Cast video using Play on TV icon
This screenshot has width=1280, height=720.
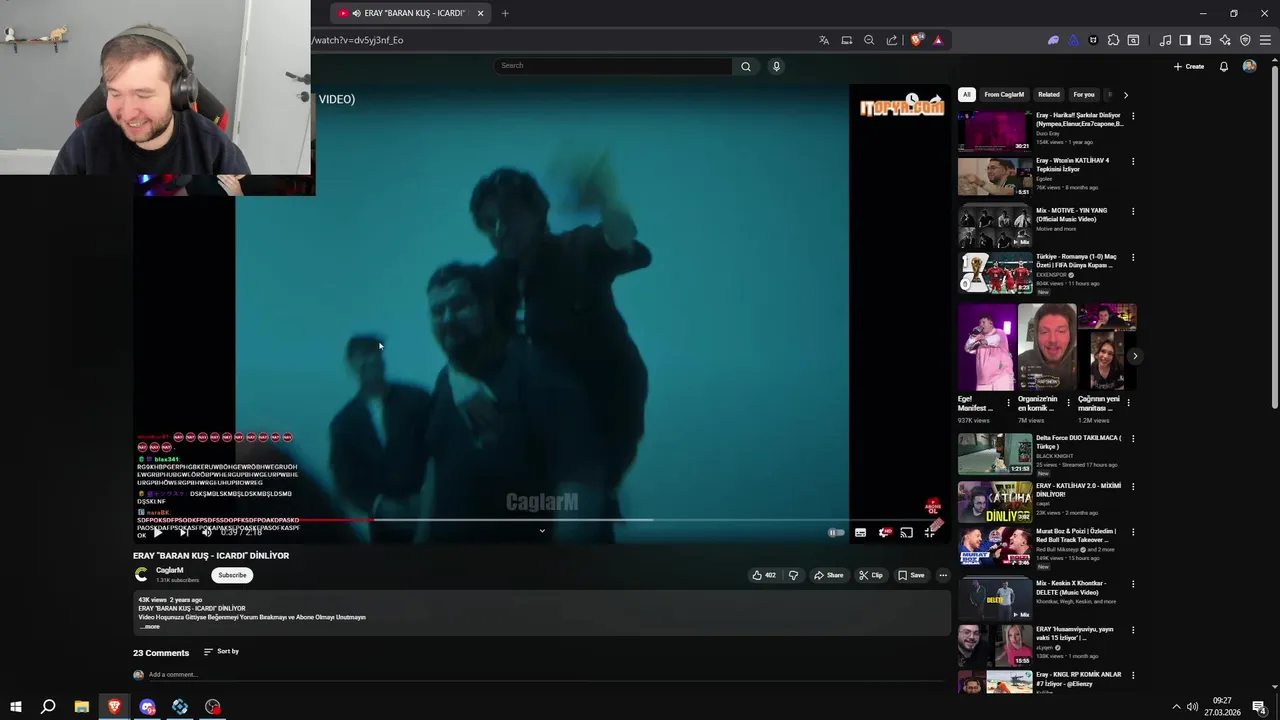pyautogui.click(x=906, y=532)
